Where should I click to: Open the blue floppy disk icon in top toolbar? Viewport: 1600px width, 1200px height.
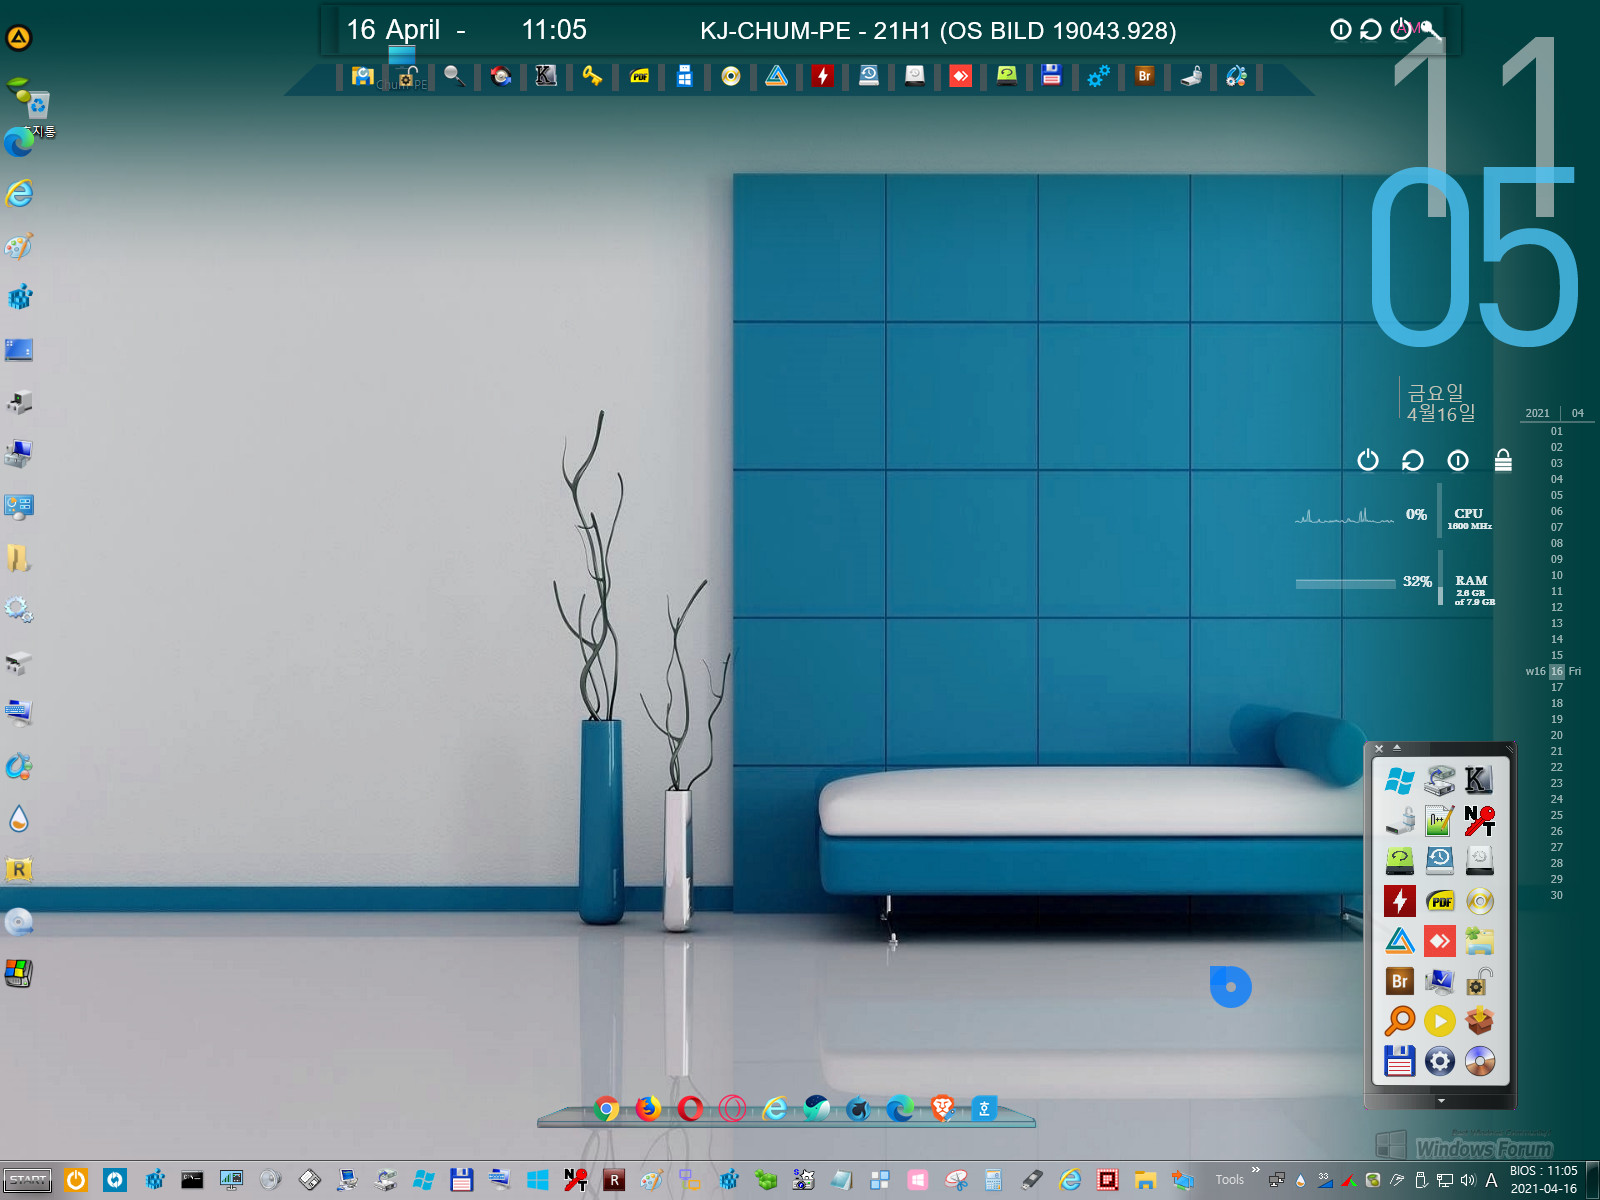(1051, 75)
